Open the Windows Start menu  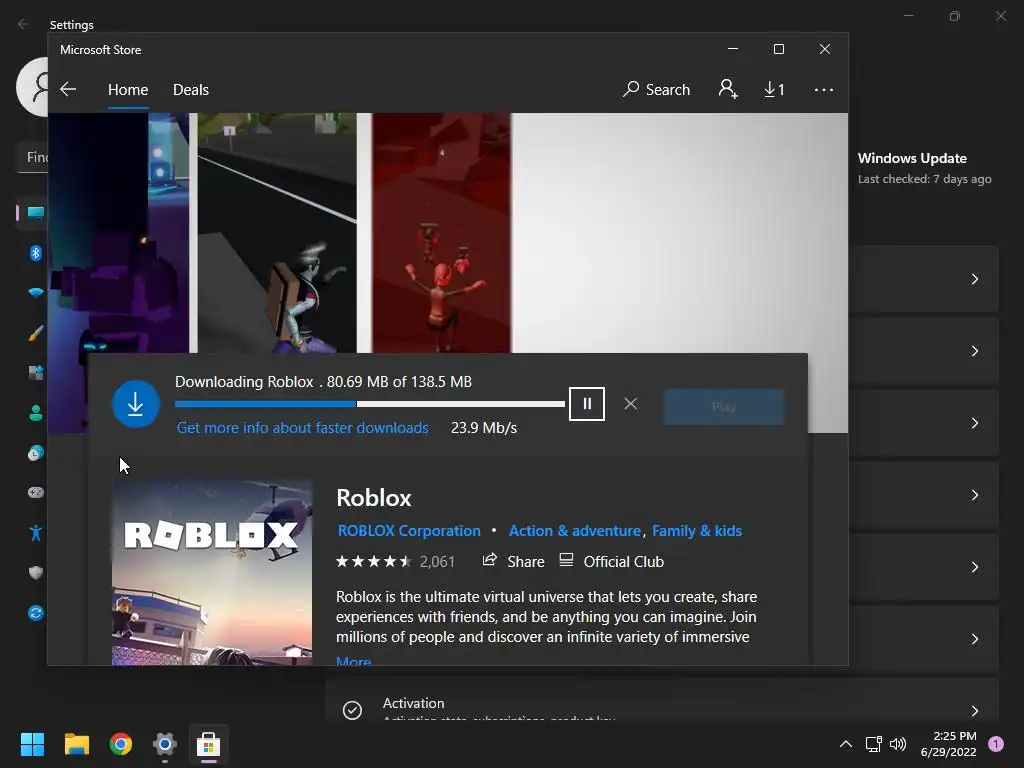pyautogui.click(x=32, y=744)
